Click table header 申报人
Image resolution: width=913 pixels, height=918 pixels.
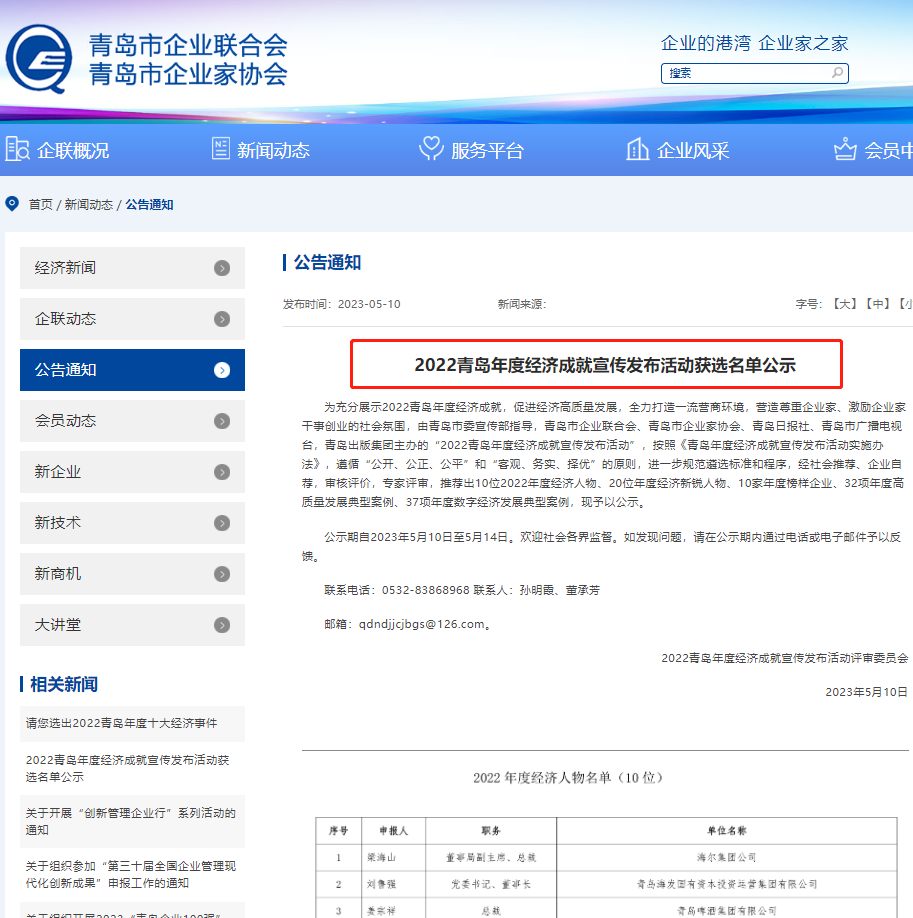coord(393,830)
